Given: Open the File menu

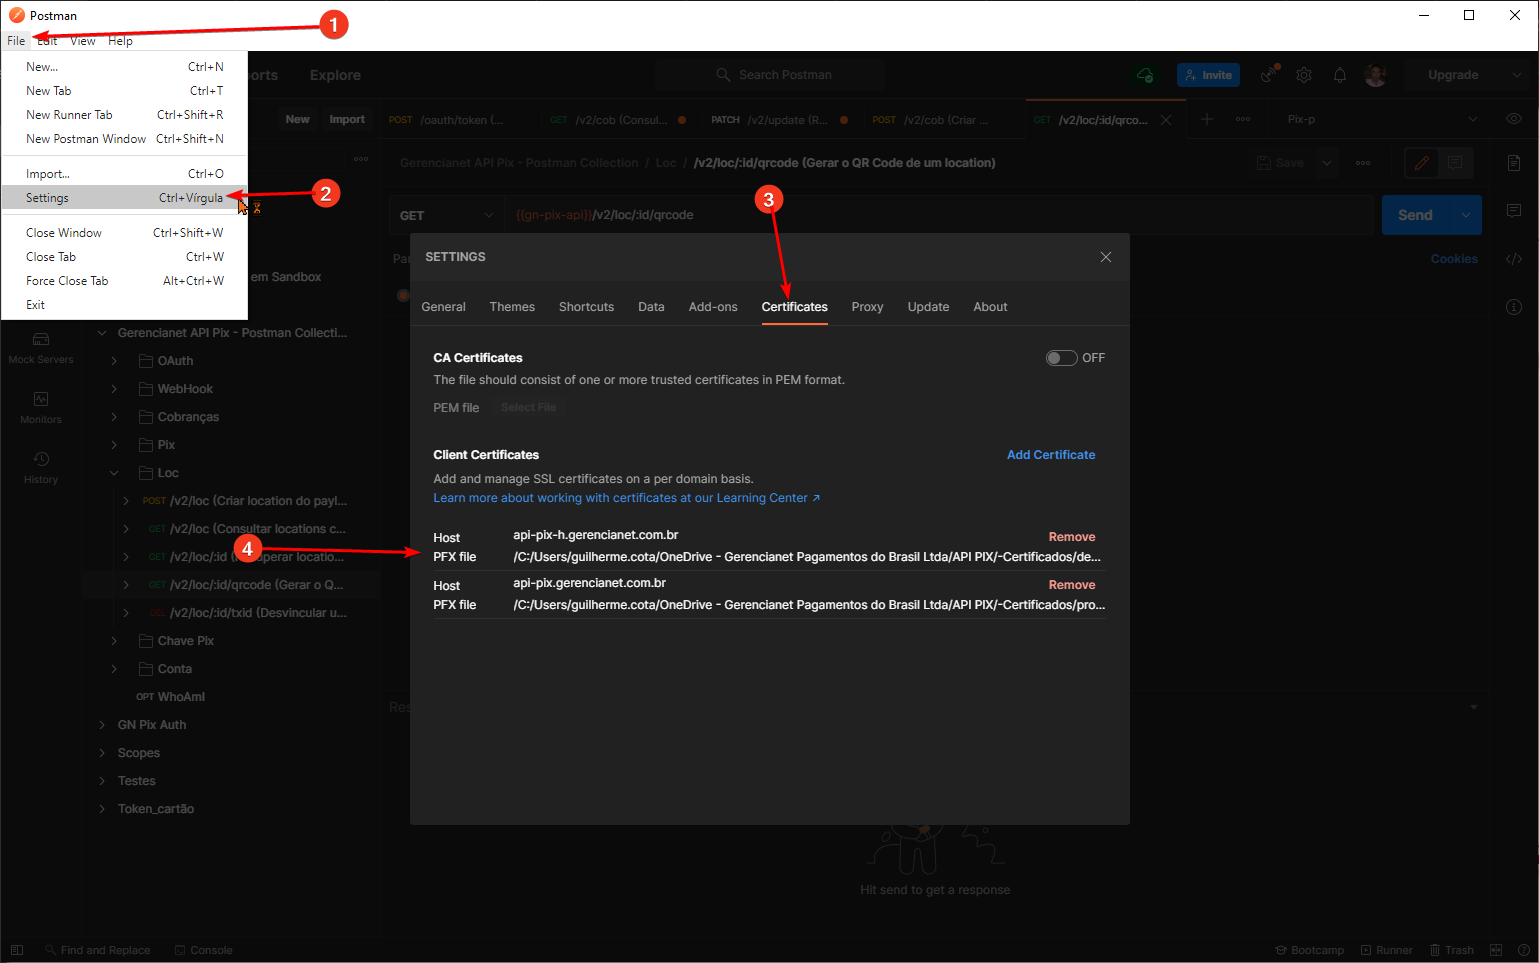Looking at the screenshot, I should click(16, 41).
